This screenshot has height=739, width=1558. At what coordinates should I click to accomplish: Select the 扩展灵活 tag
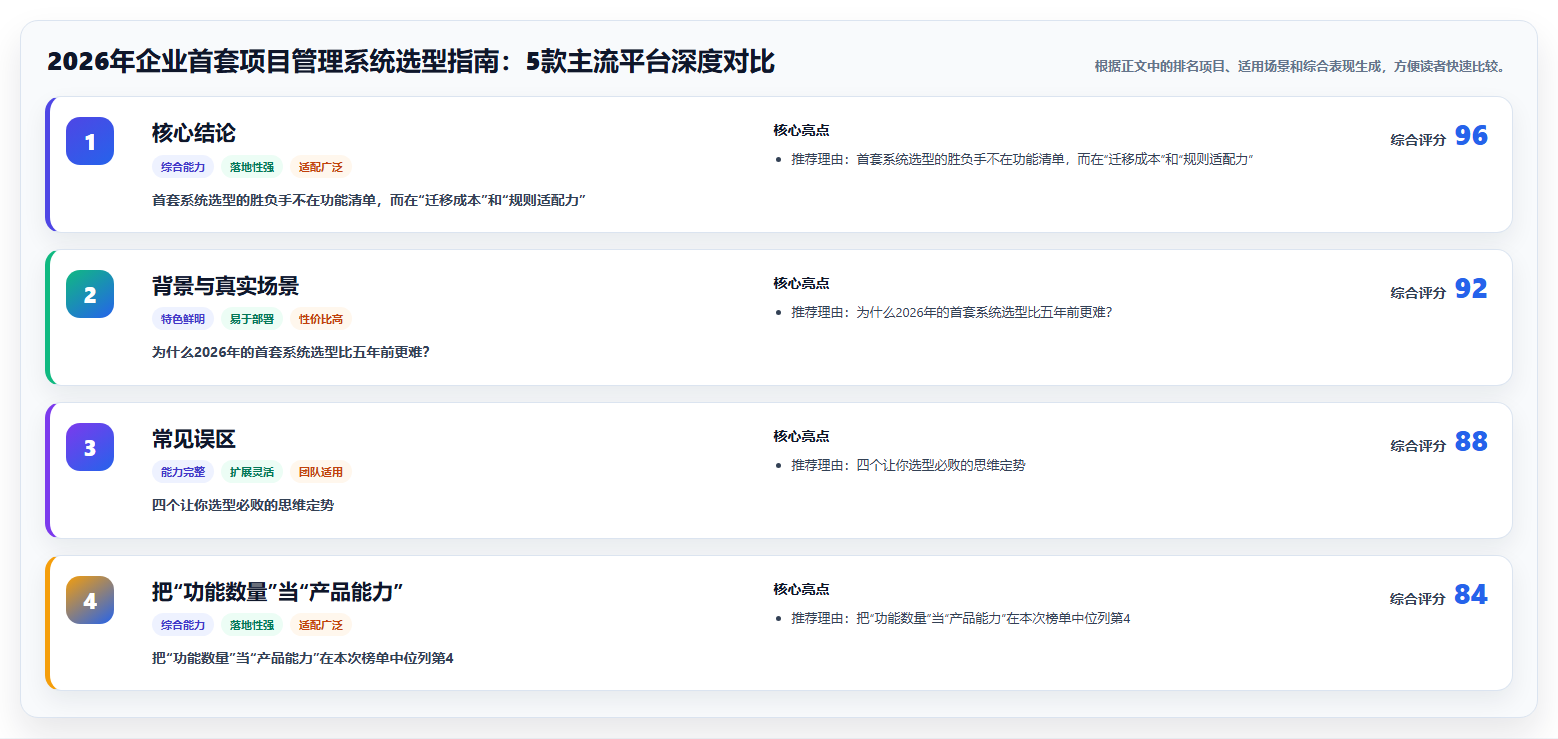point(252,472)
